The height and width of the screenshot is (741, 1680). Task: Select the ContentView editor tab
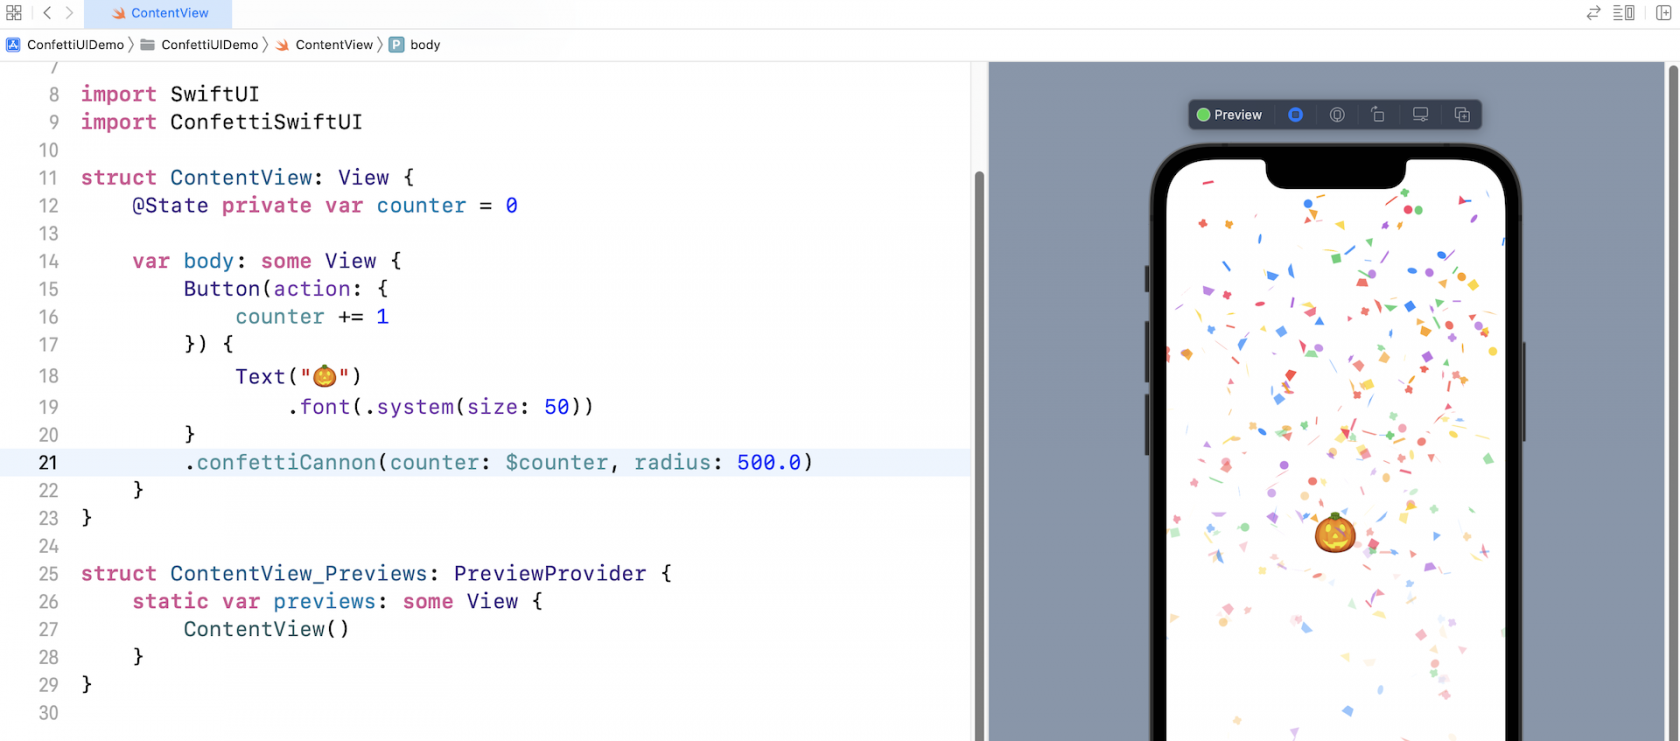point(159,13)
